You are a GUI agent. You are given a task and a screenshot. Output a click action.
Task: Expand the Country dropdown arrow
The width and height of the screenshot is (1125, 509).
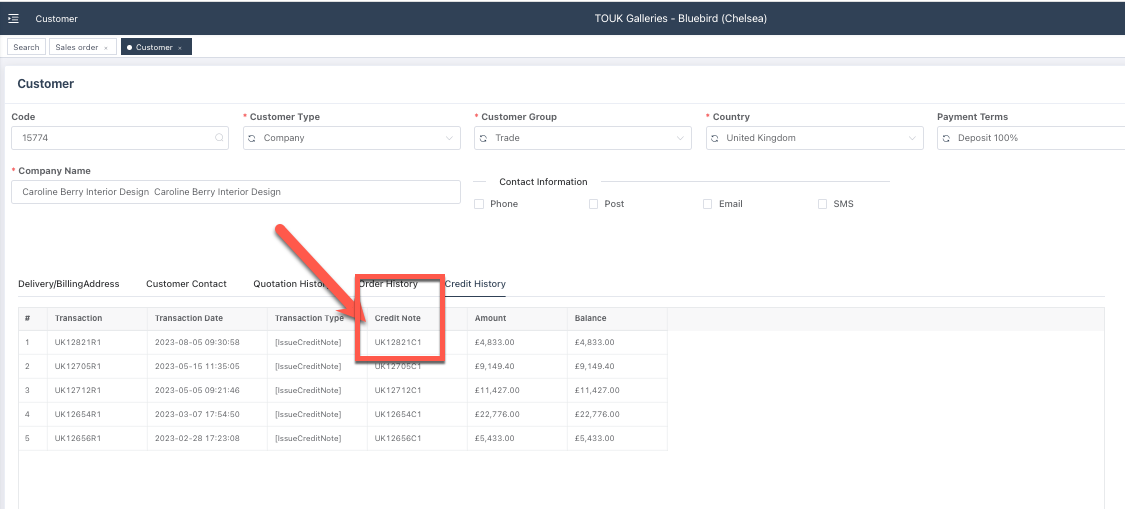pyautogui.click(x=911, y=138)
